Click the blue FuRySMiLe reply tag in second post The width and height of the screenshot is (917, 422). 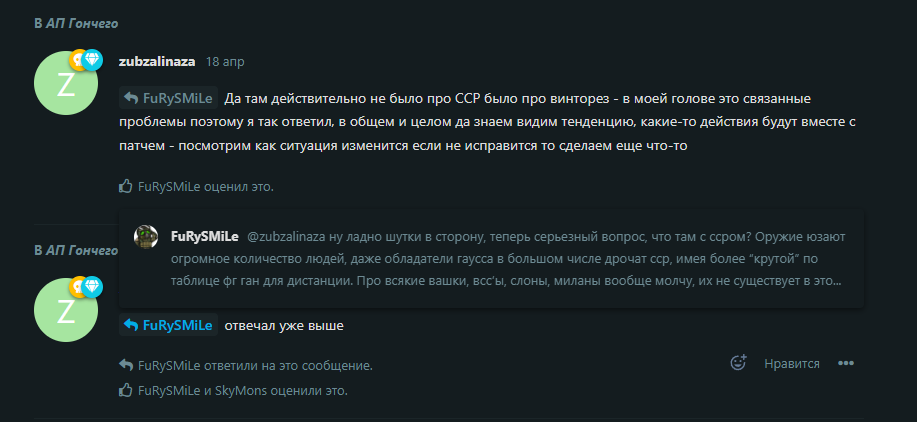tap(168, 325)
